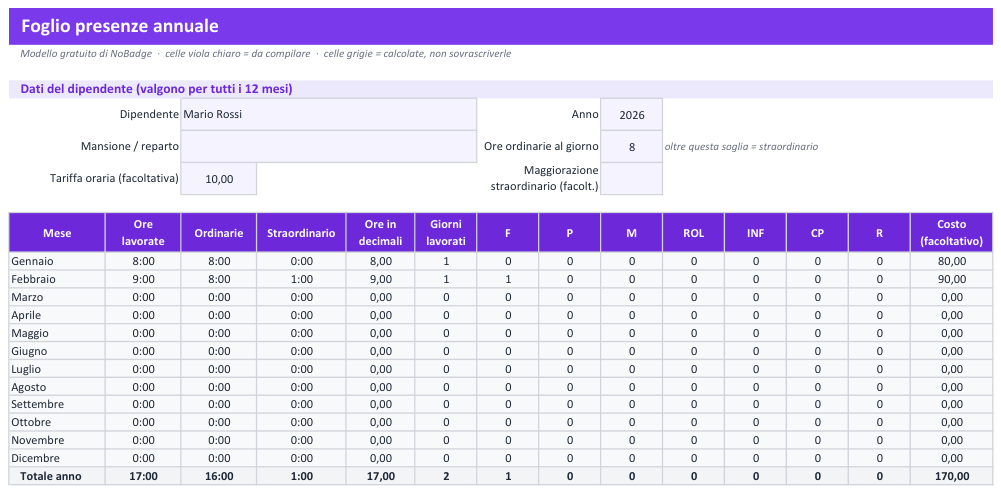Click the Totale anno Costo cell 170,00

[x=951, y=476]
